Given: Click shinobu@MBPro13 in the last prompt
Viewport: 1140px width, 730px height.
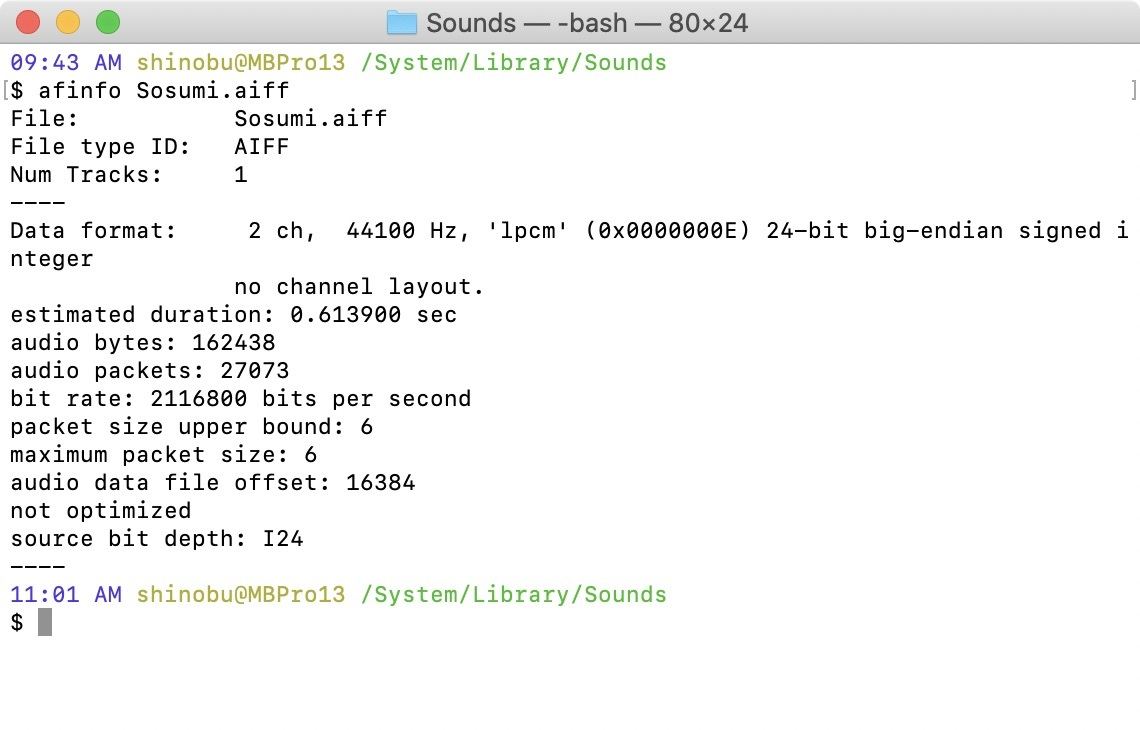Looking at the screenshot, I should [241, 595].
